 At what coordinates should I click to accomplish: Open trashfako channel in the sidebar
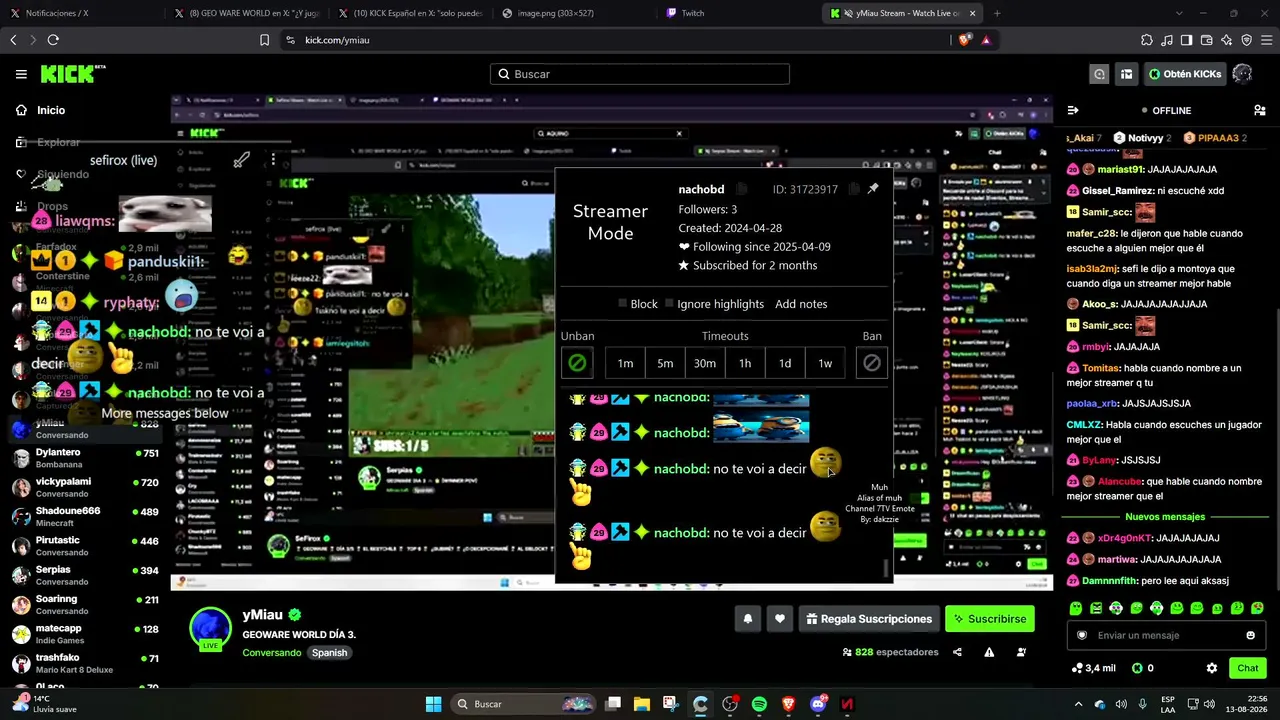(86, 663)
